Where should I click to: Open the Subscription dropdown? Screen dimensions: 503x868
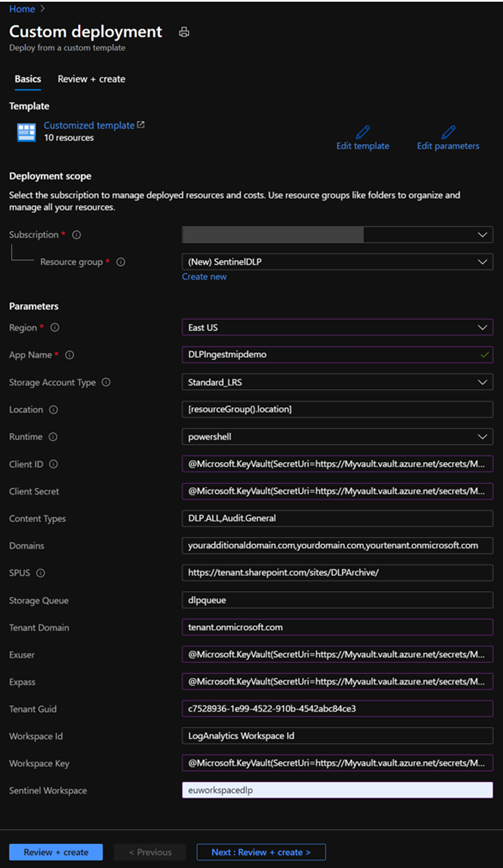pos(337,235)
